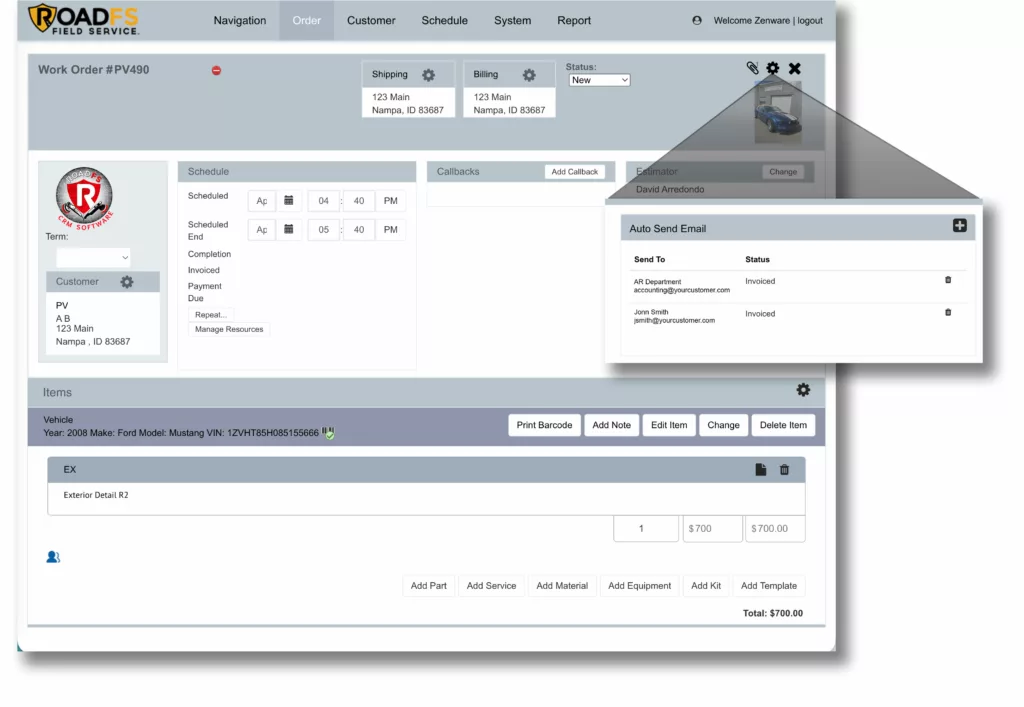Click the logout link
The height and width of the screenshot is (707, 1024).
click(x=810, y=20)
